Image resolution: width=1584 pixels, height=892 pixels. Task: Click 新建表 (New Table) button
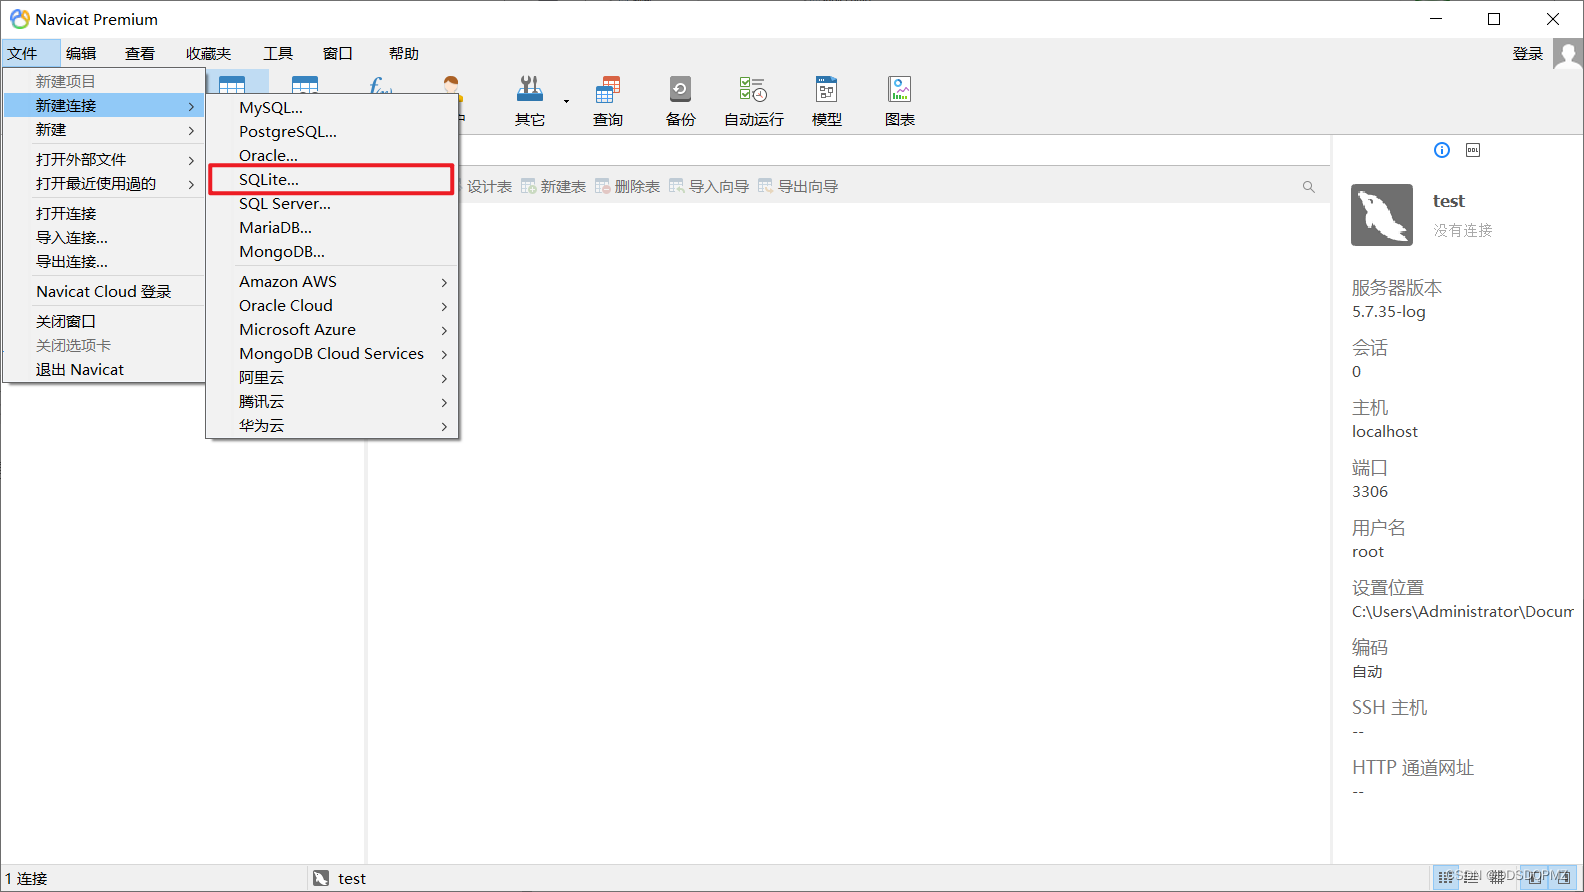553,187
